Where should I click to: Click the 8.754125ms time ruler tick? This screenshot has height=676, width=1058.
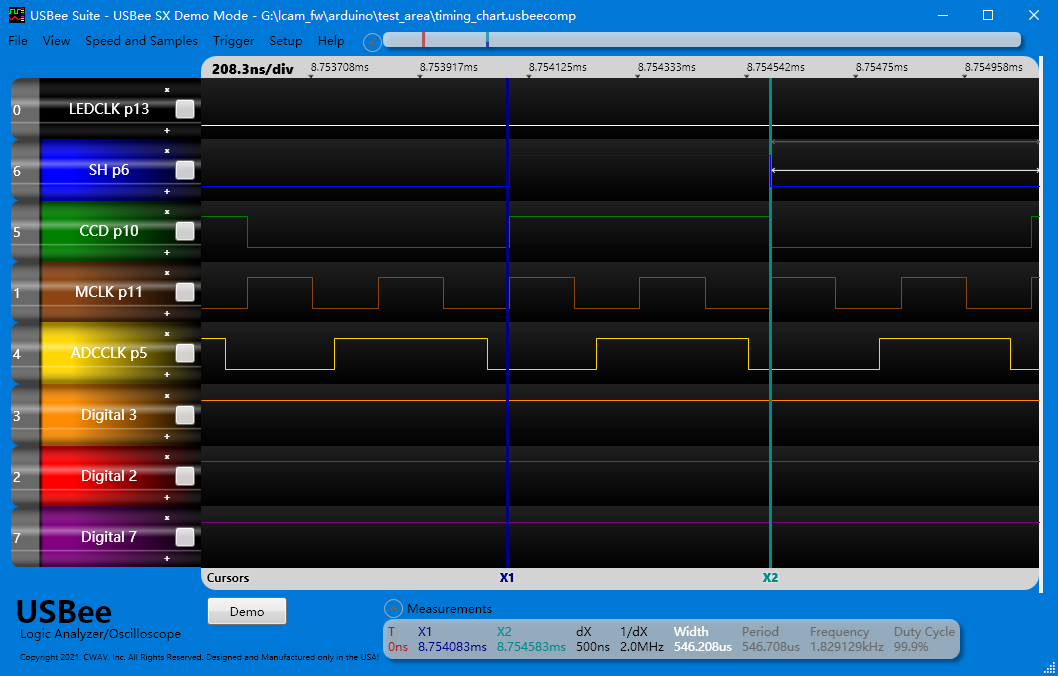[557, 67]
